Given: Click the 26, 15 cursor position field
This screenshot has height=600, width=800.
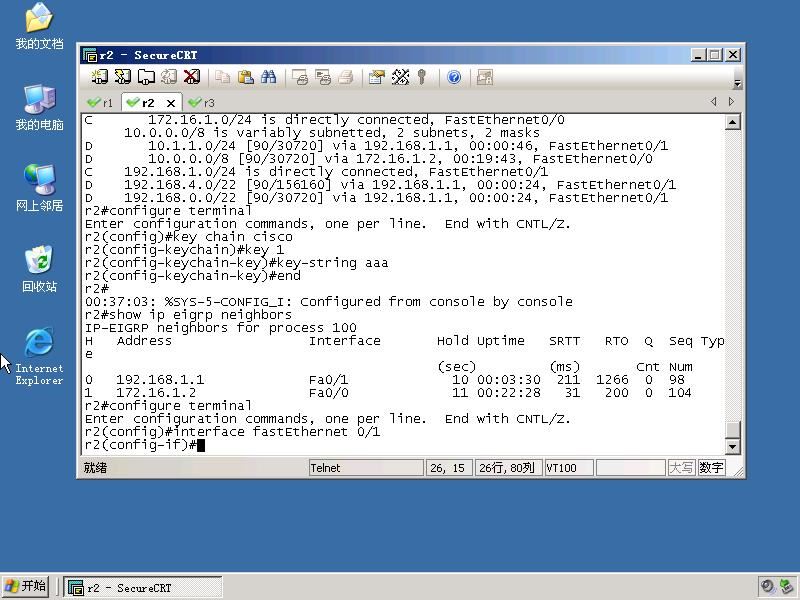Looking at the screenshot, I should pyautogui.click(x=447, y=468).
